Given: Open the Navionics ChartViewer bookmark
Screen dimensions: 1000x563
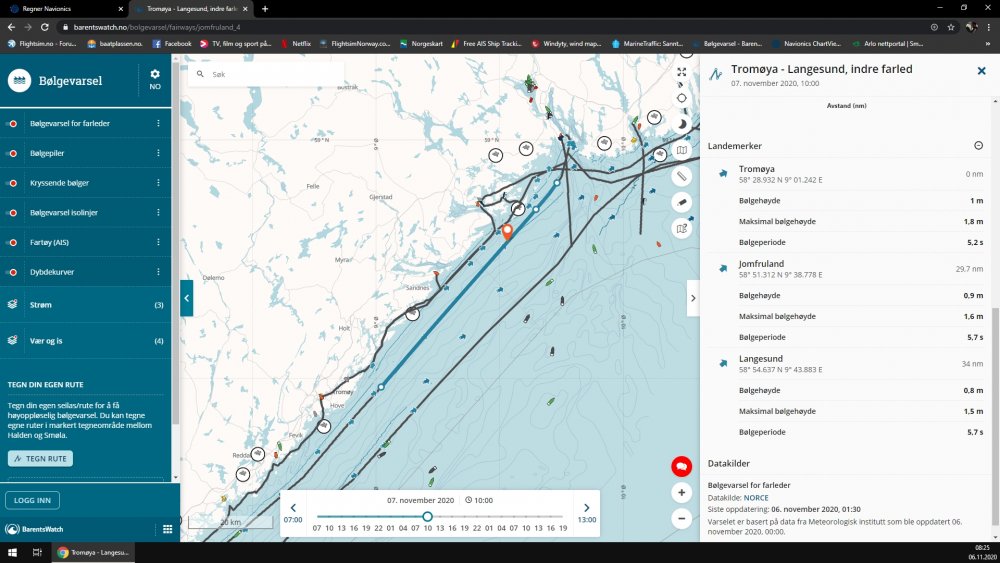Looking at the screenshot, I should point(806,43).
